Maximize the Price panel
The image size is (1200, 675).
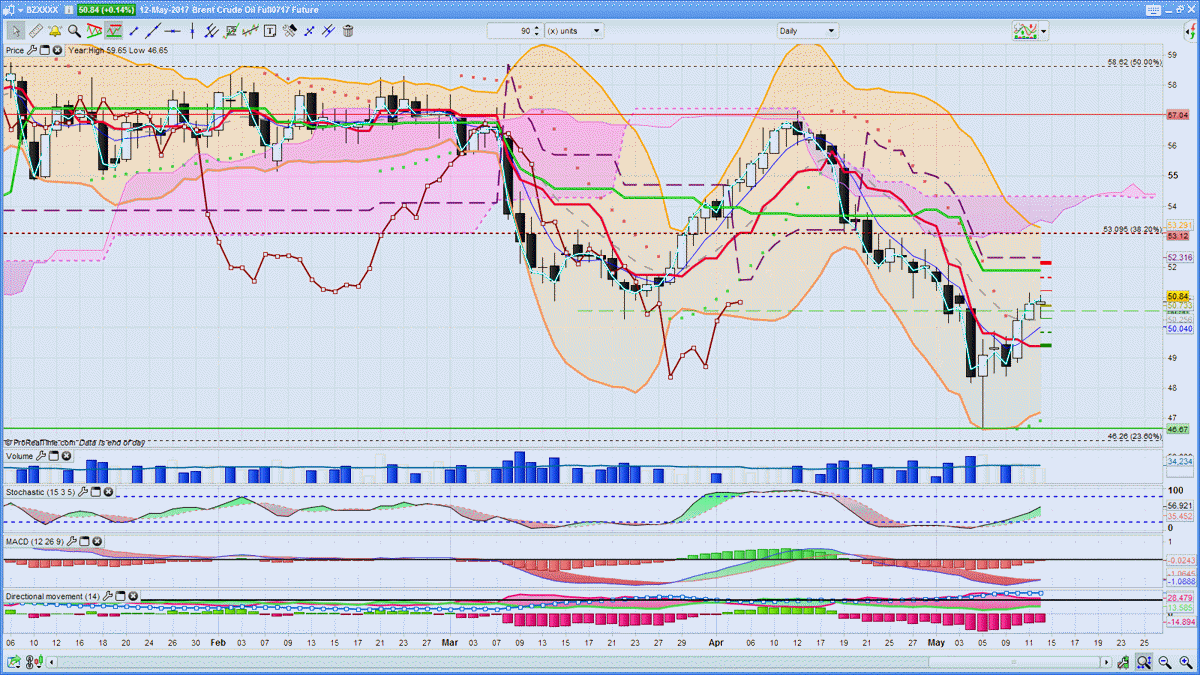tap(45, 50)
